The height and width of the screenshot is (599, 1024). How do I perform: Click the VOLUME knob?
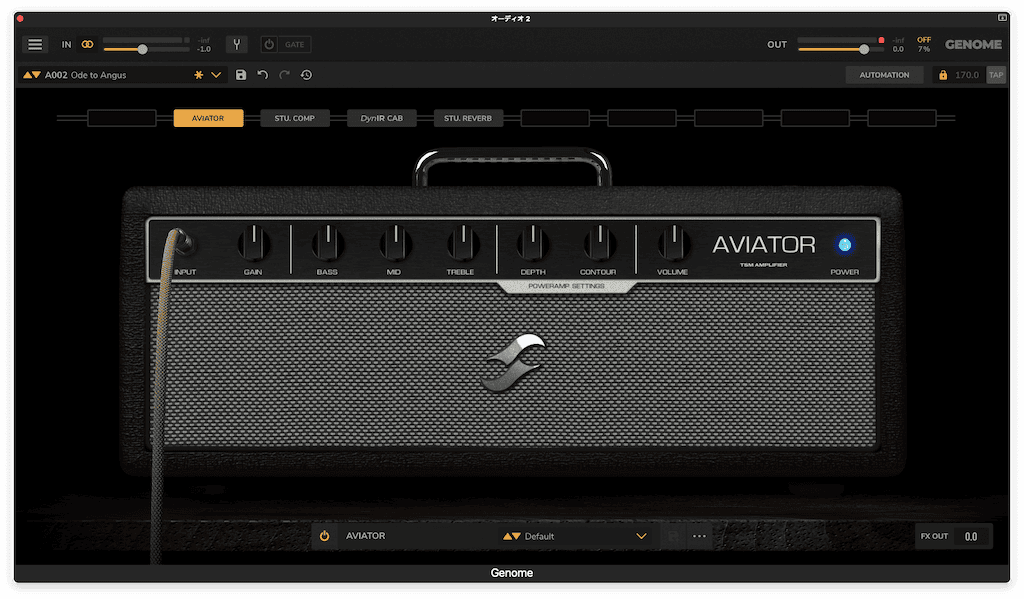(x=673, y=243)
